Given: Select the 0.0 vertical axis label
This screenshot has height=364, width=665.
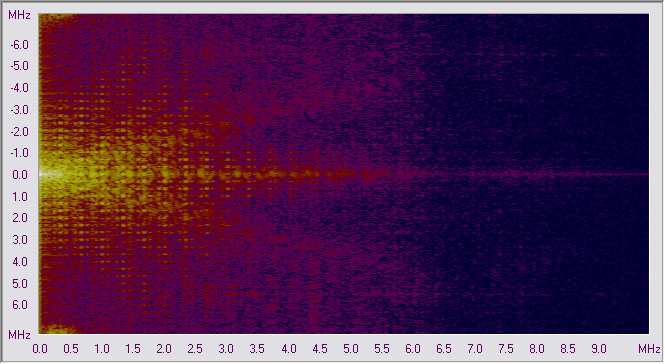Looking at the screenshot, I should click(x=20, y=175).
